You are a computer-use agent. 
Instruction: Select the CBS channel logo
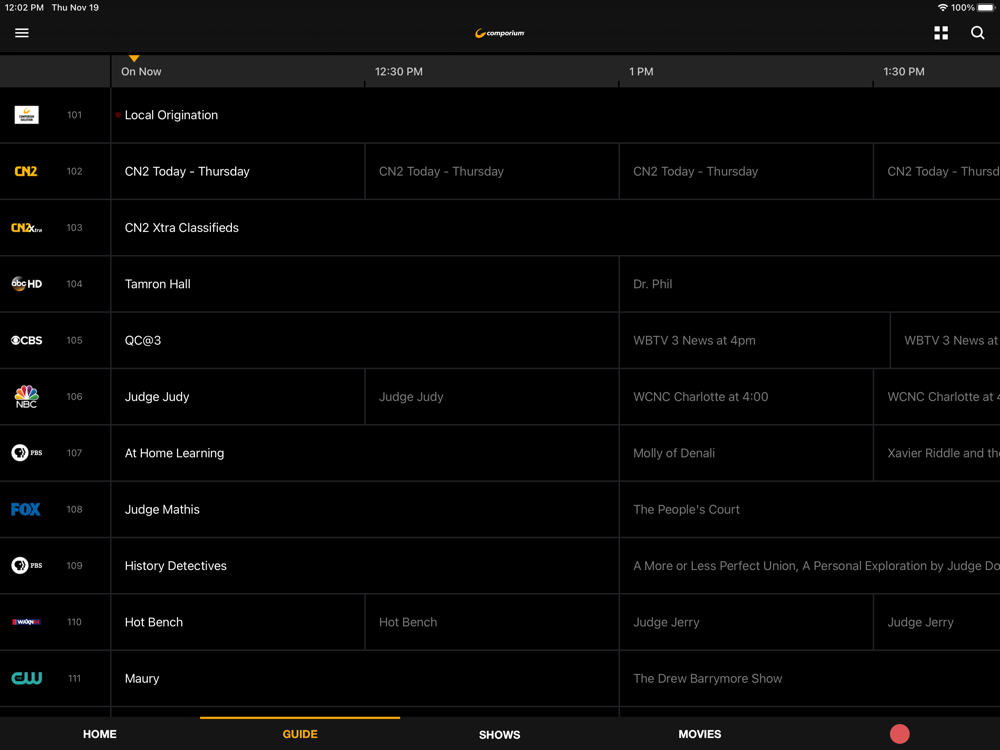27,341
